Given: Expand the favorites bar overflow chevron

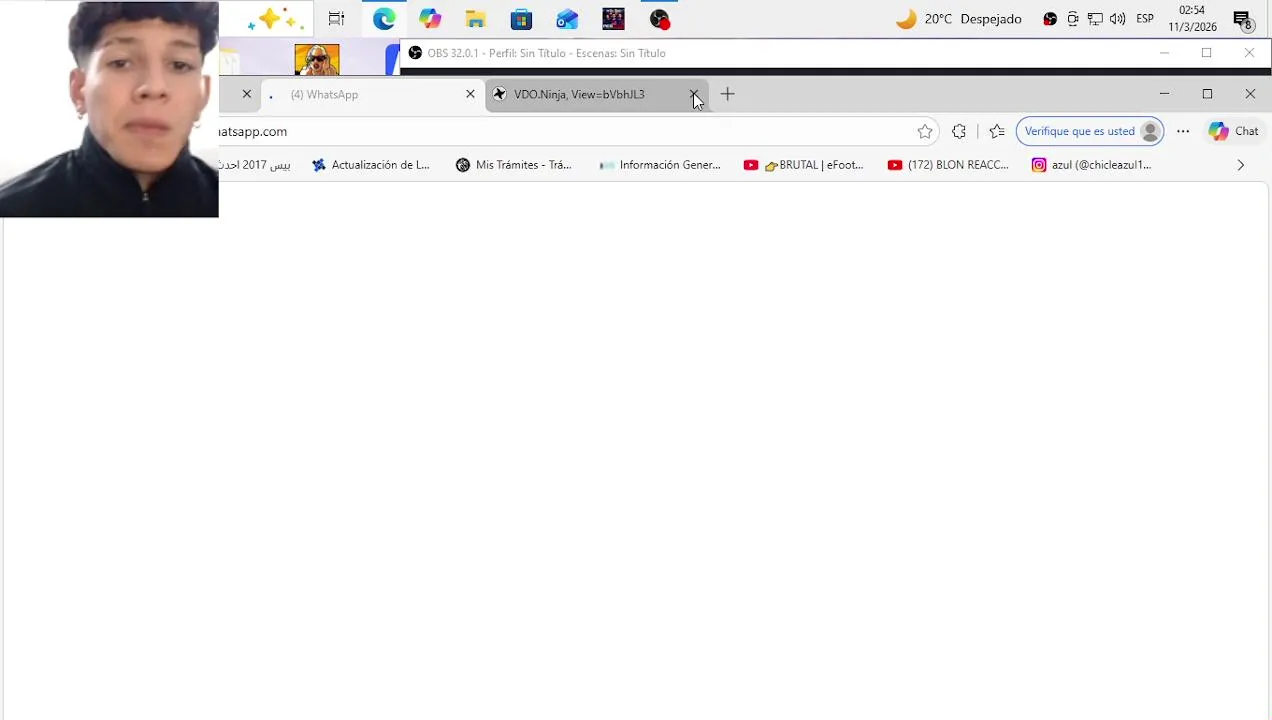Looking at the screenshot, I should [1240, 165].
